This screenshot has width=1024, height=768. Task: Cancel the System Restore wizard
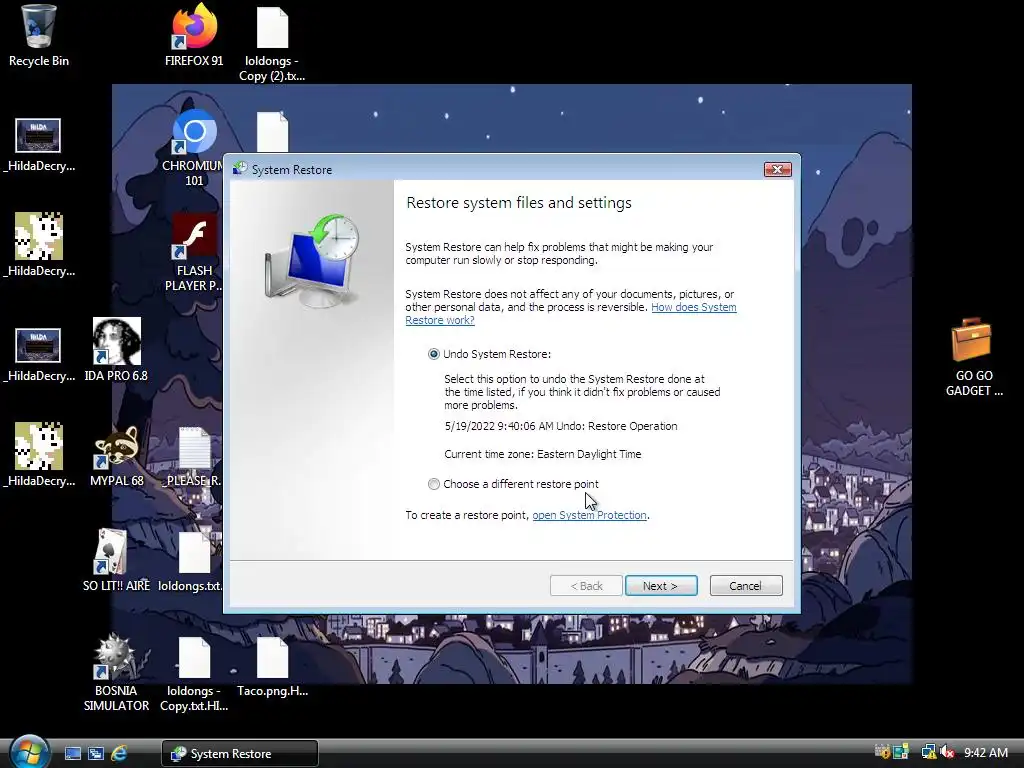[746, 586]
